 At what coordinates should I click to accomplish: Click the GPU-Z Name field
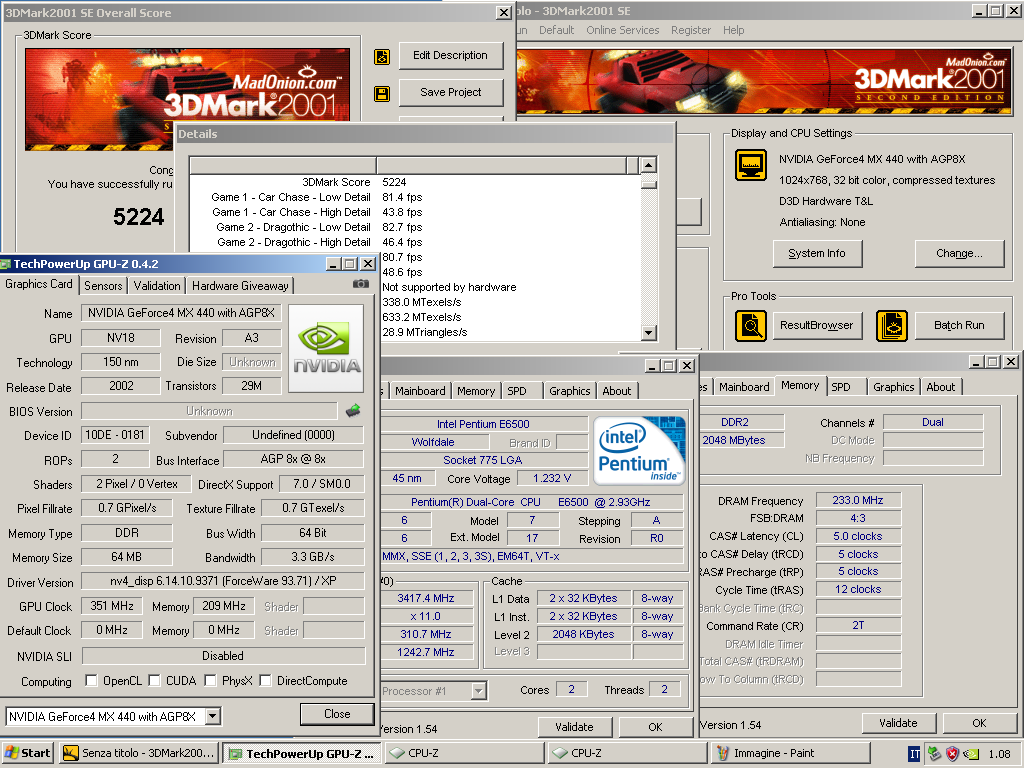click(x=181, y=313)
